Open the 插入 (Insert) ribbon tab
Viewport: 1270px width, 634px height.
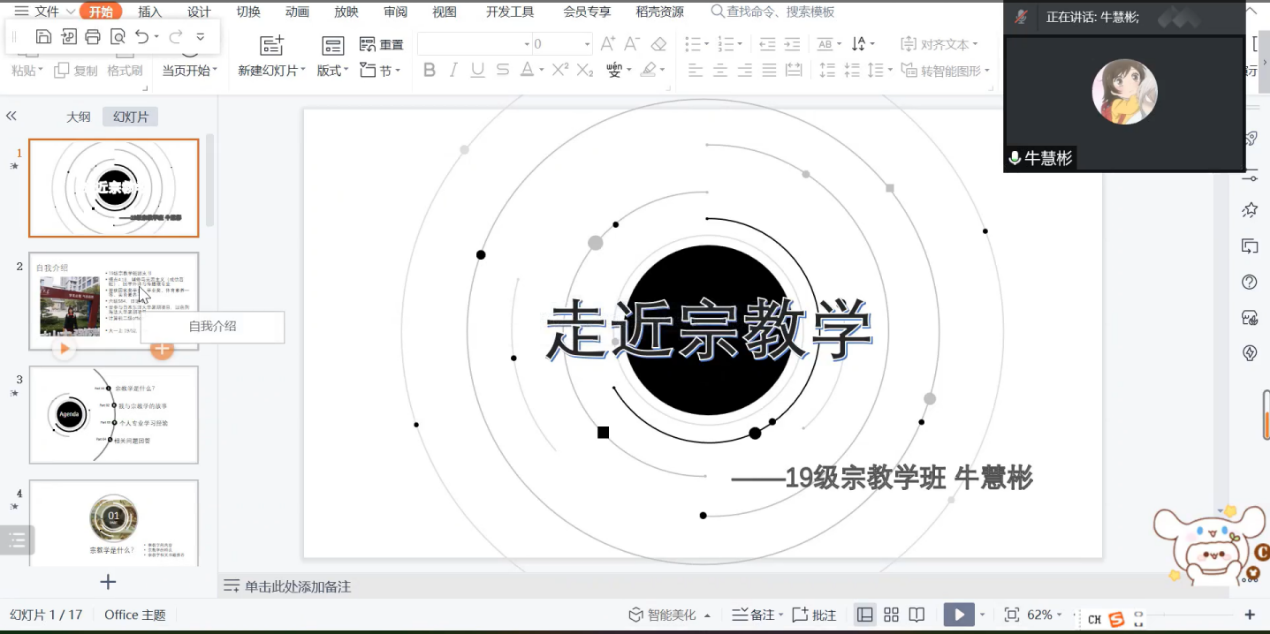click(x=150, y=12)
